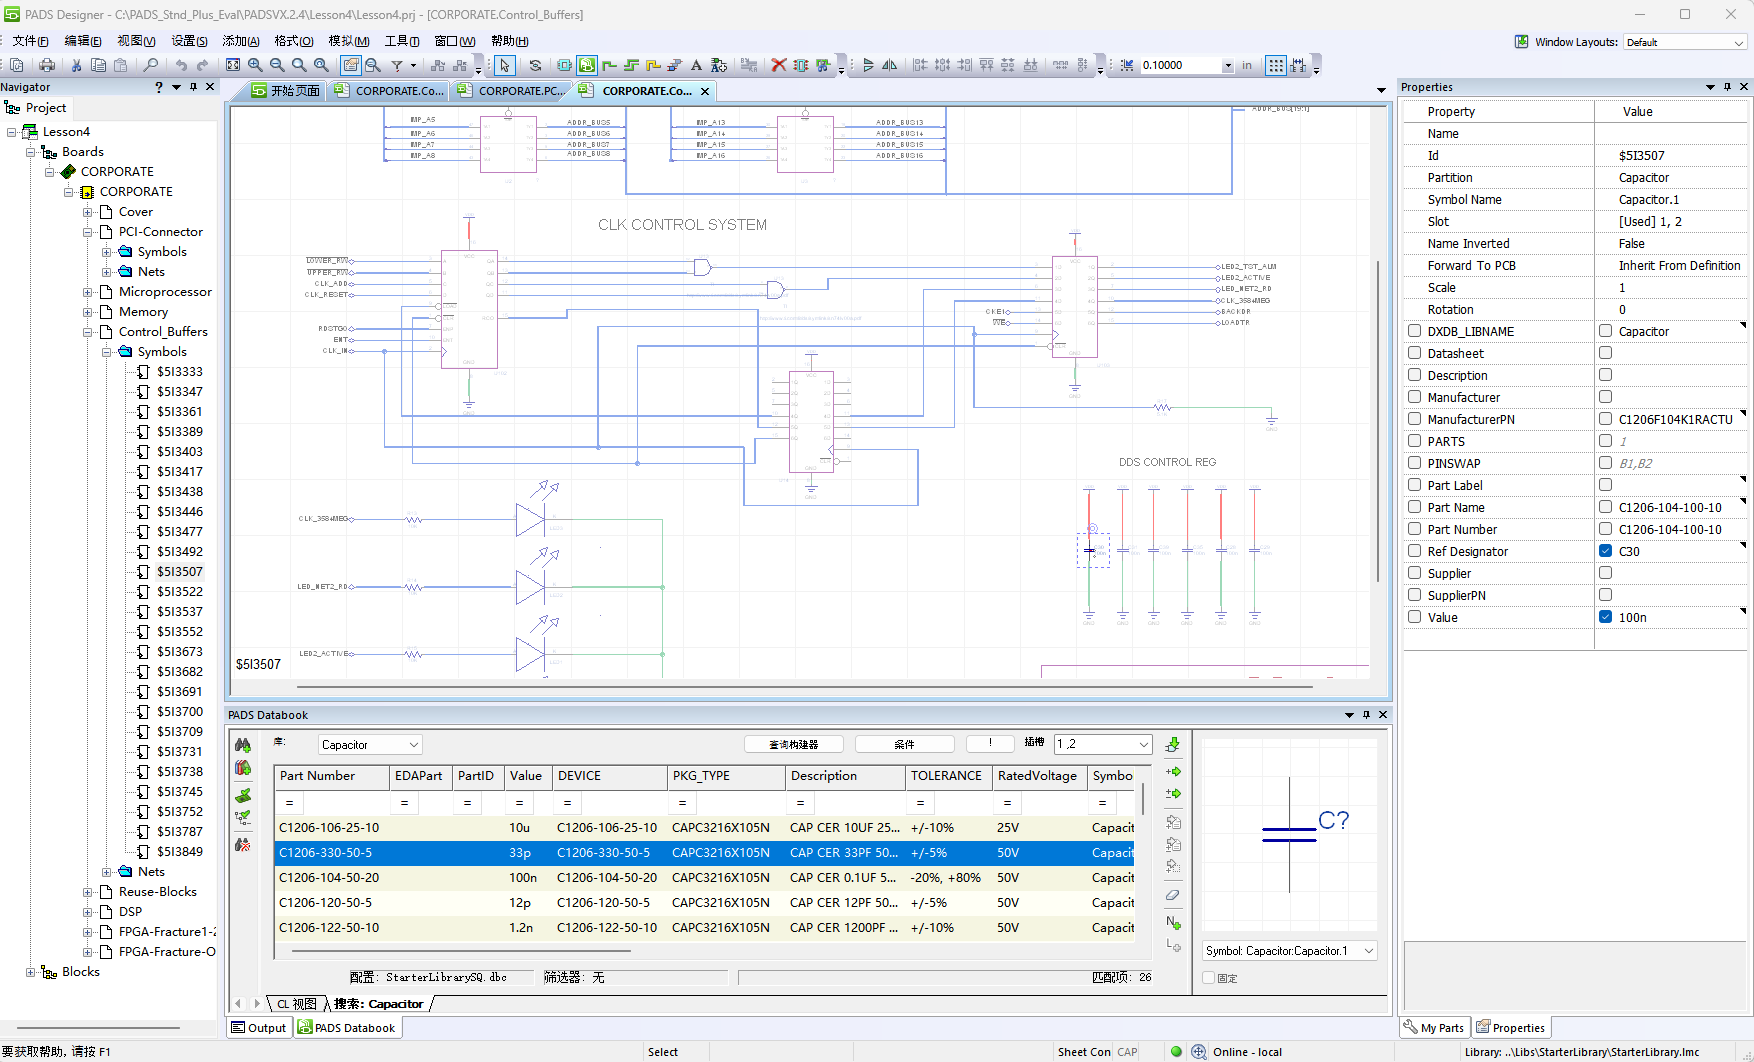1754x1062 pixels.
Task: Activate the Select pointer tool
Action: (x=504, y=65)
